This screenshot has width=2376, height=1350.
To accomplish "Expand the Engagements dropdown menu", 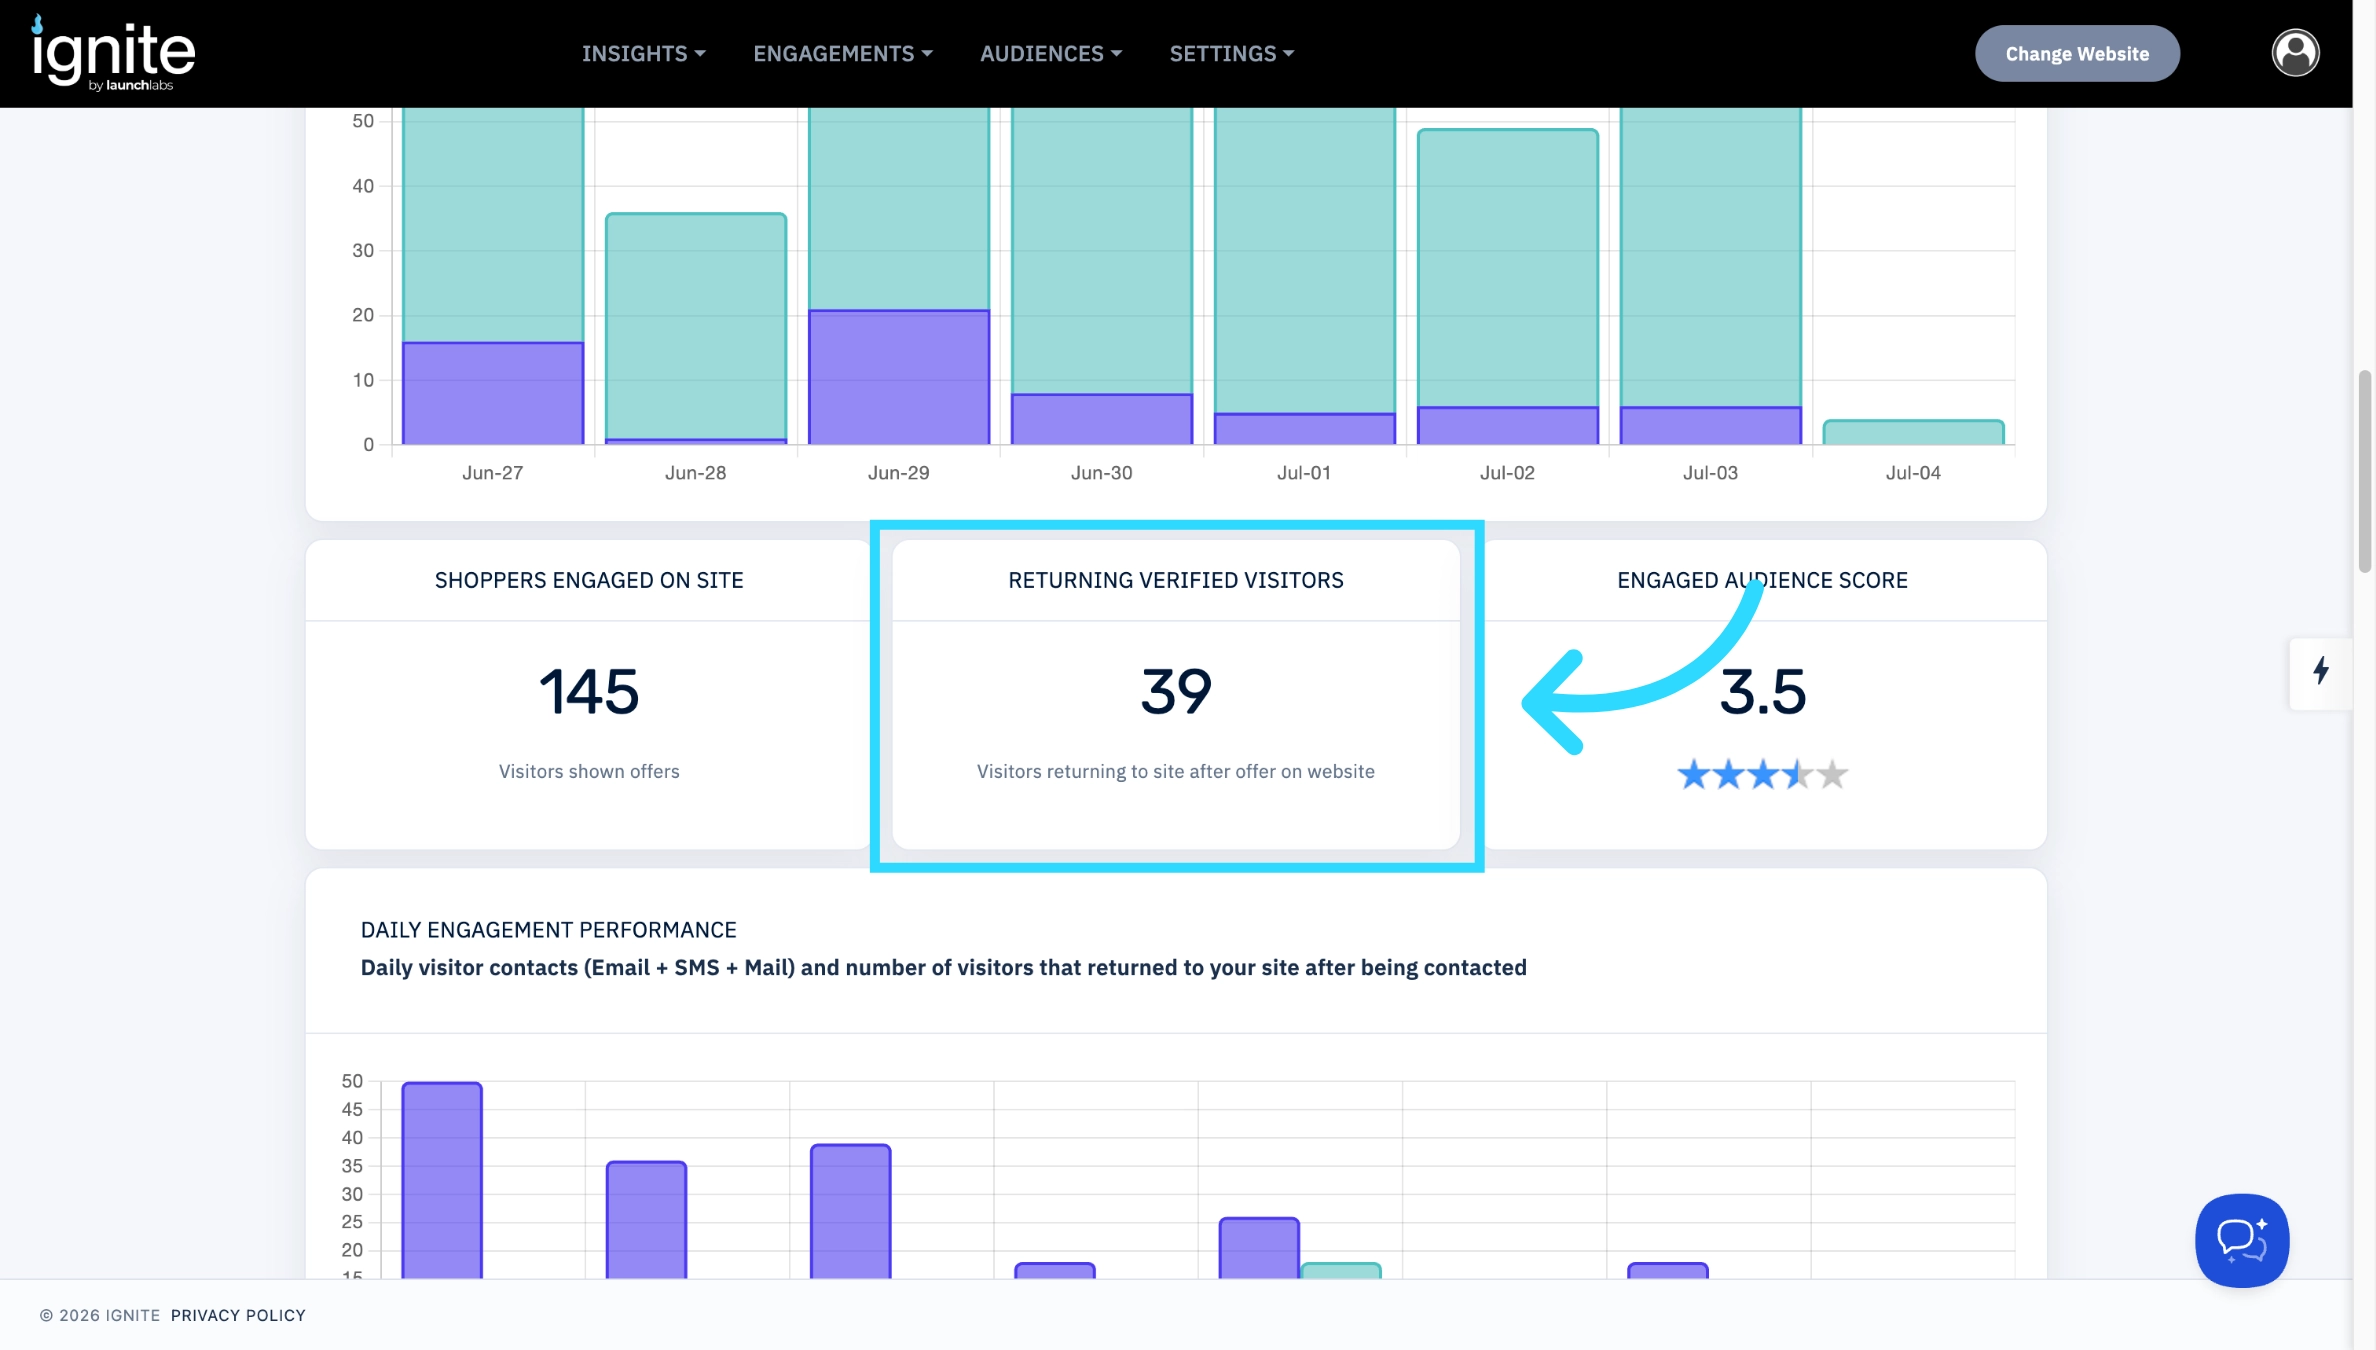I will [843, 54].
